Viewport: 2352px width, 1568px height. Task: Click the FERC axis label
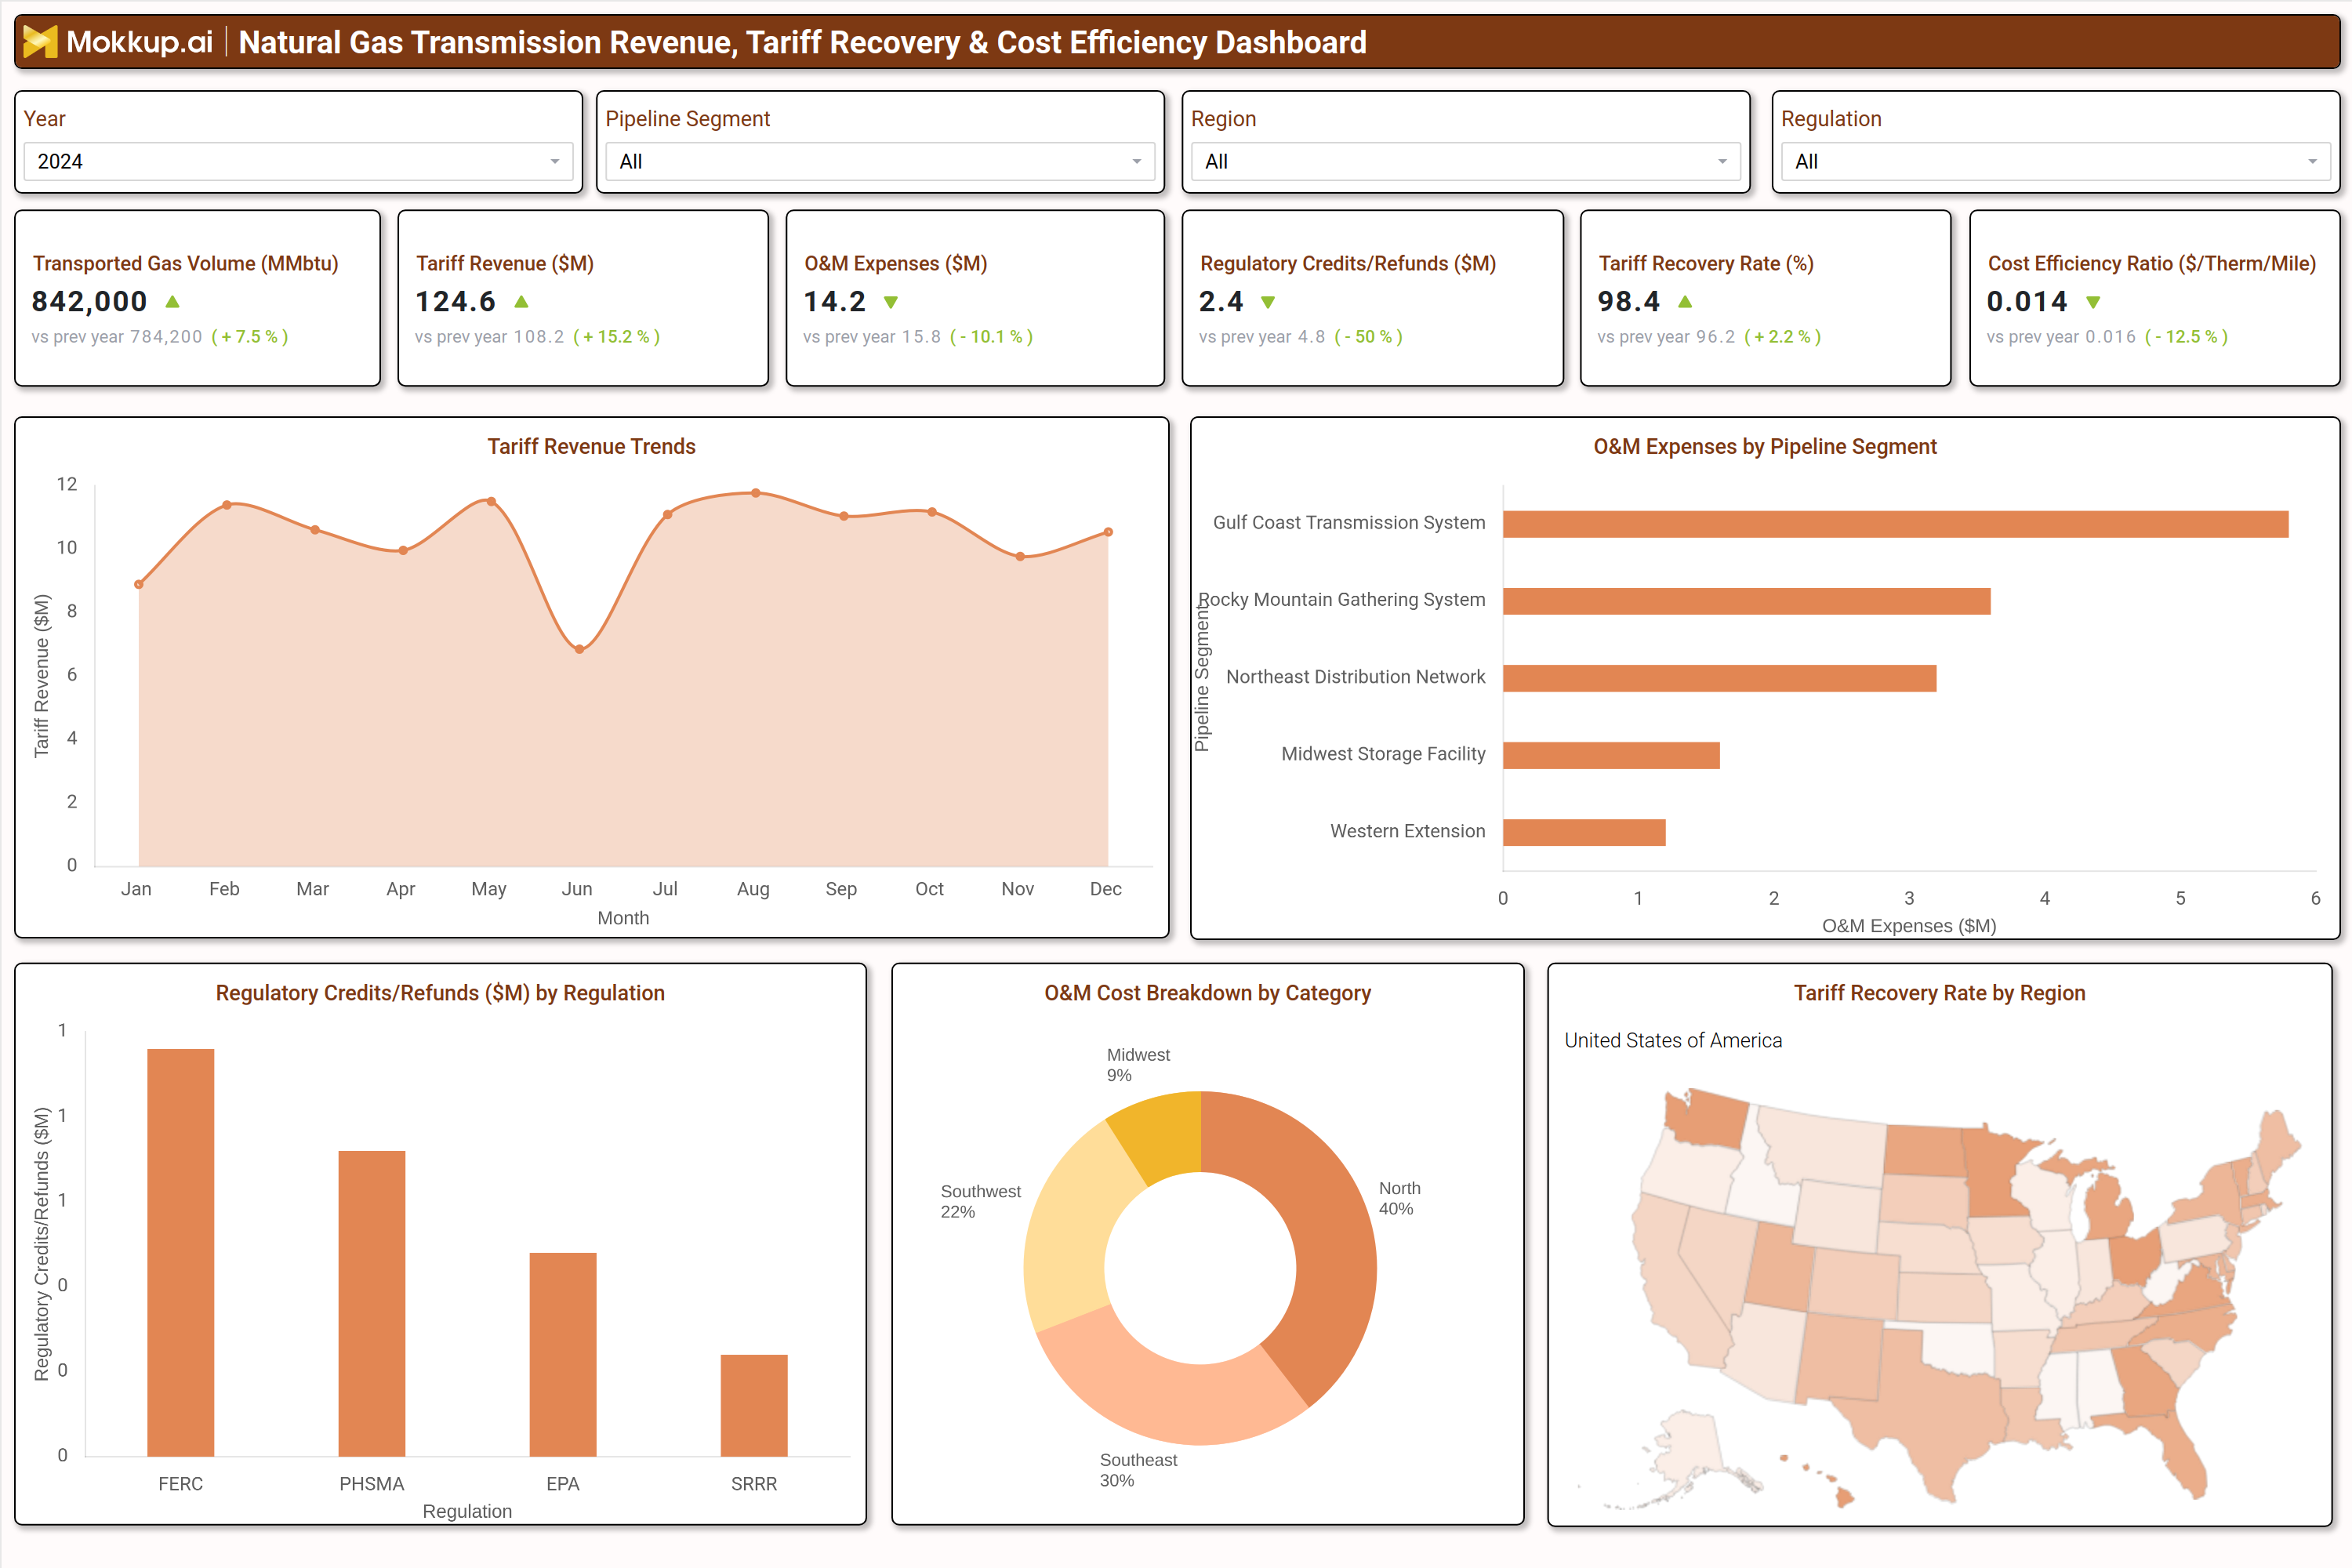coord(181,1484)
